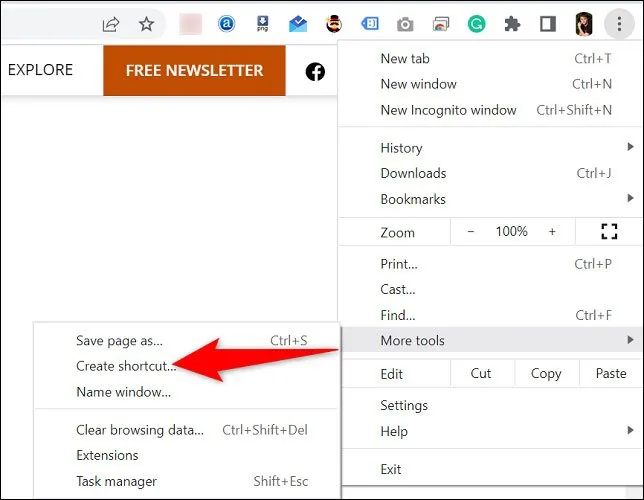The height and width of the screenshot is (500, 644).
Task: Click the EXPLORE link
Action: 40,70
